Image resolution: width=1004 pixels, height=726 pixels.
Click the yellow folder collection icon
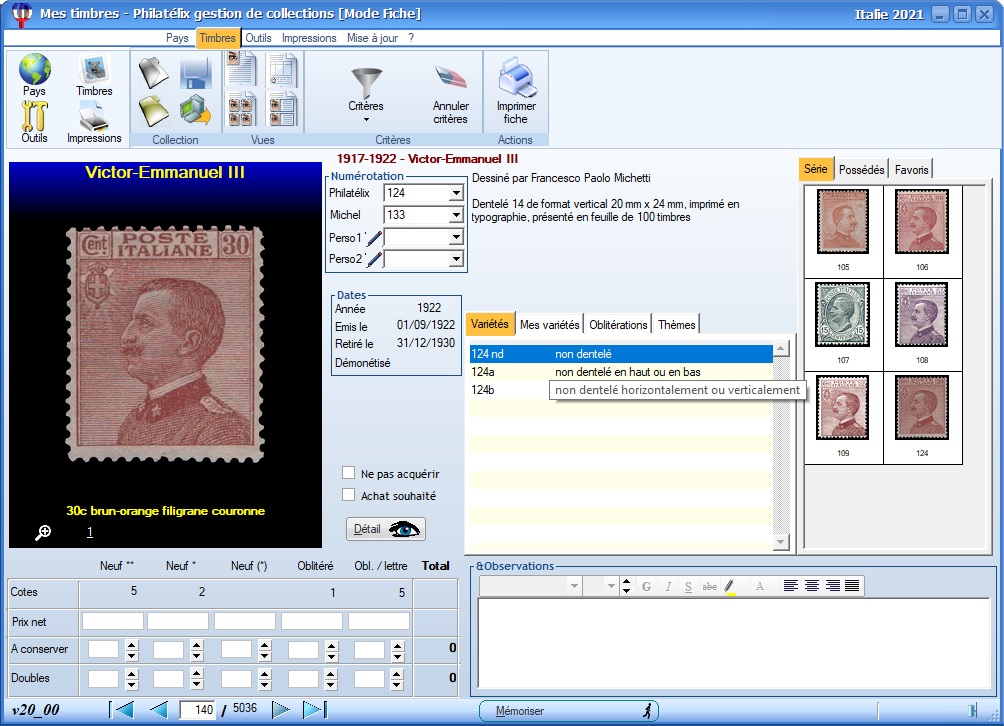(154, 111)
